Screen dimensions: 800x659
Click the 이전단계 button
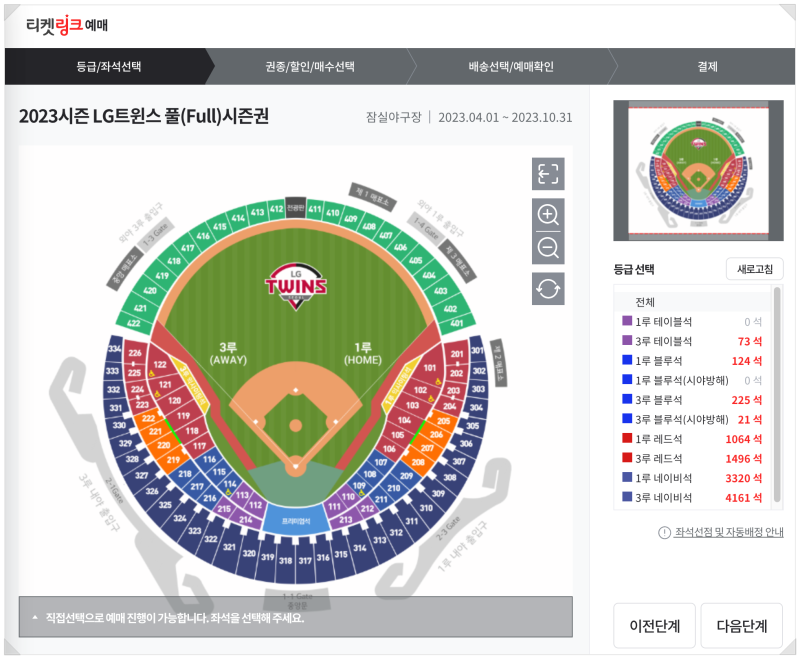pyautogui.click(x=654, y=625)
